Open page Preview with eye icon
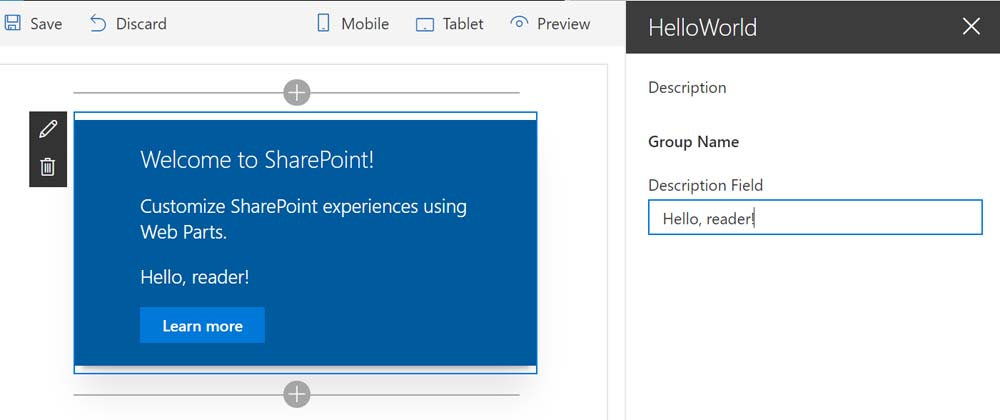 (x=518, y=23)
